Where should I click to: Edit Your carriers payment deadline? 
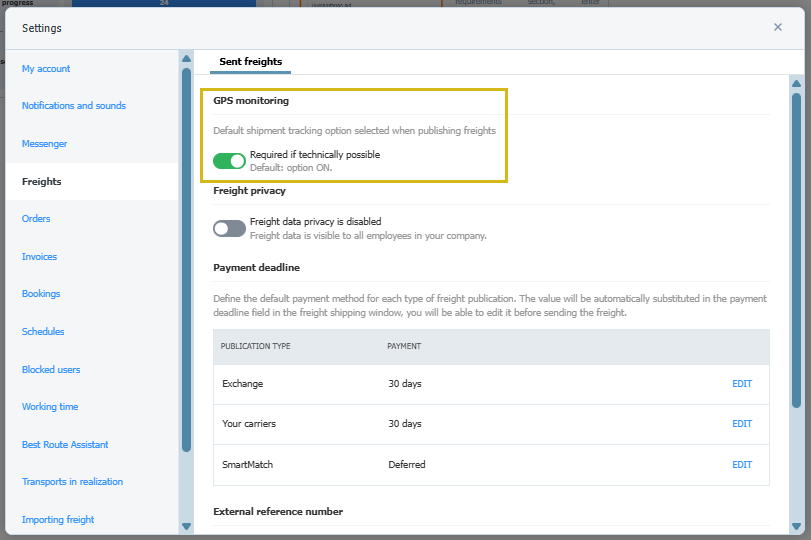click(741, 424)
